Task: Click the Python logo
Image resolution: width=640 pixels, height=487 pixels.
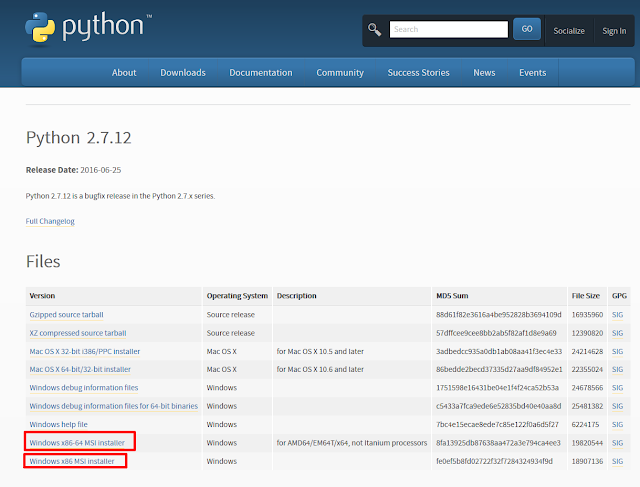Action: (x=87, y=27)
